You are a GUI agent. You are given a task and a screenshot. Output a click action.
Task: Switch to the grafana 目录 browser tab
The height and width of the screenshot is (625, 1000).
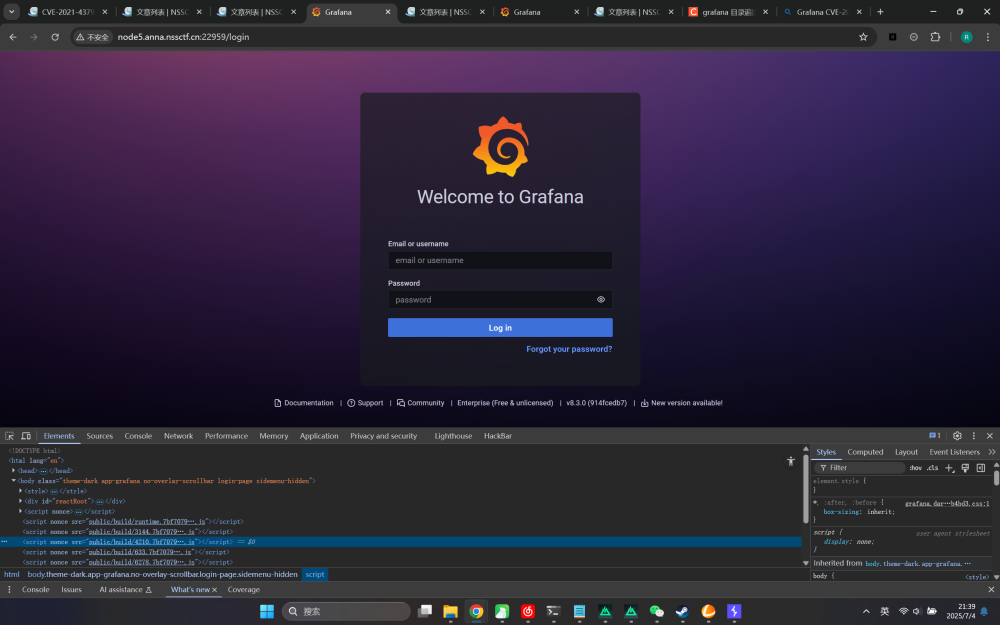pos(728,12)
